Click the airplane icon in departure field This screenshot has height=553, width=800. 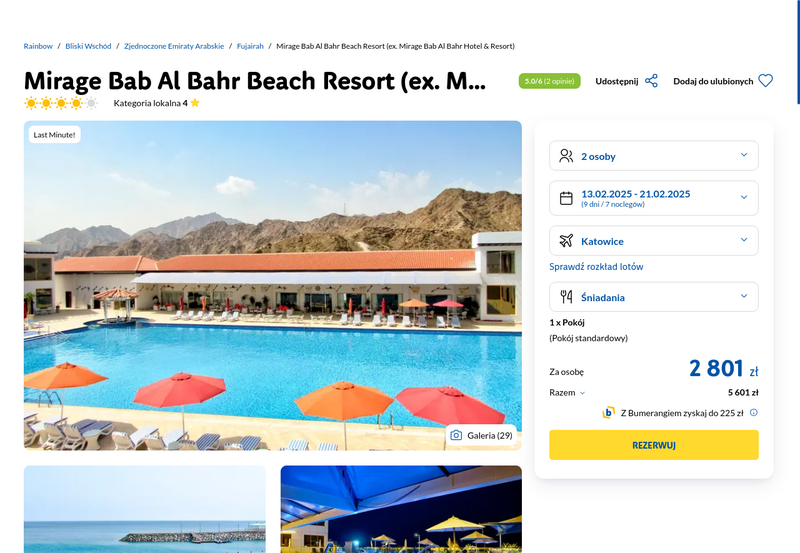[566, 241]
